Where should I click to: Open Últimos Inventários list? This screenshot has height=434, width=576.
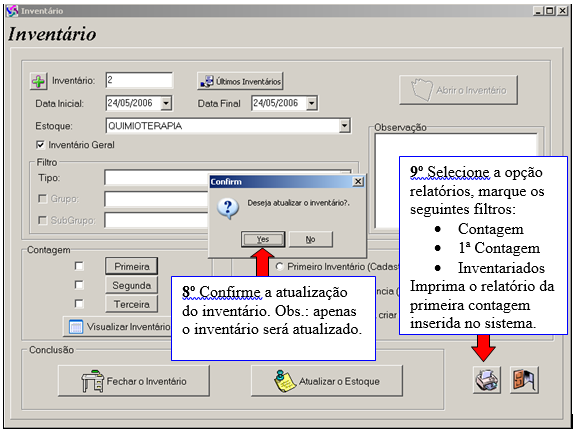pos(240,81)
